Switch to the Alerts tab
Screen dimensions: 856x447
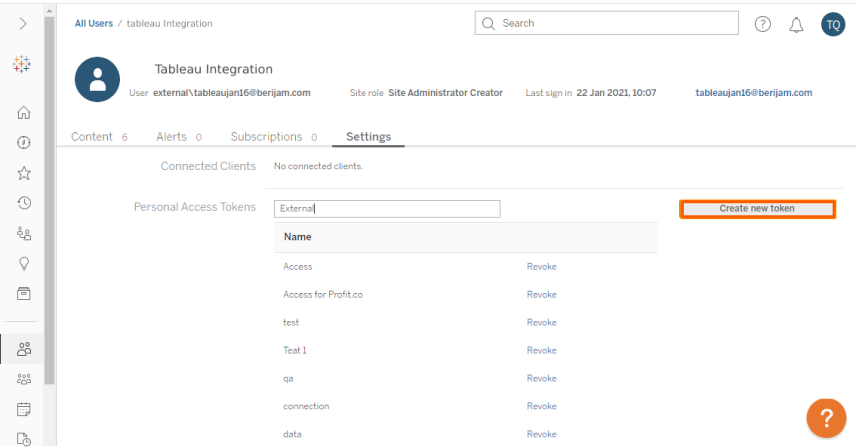point(179,136)
